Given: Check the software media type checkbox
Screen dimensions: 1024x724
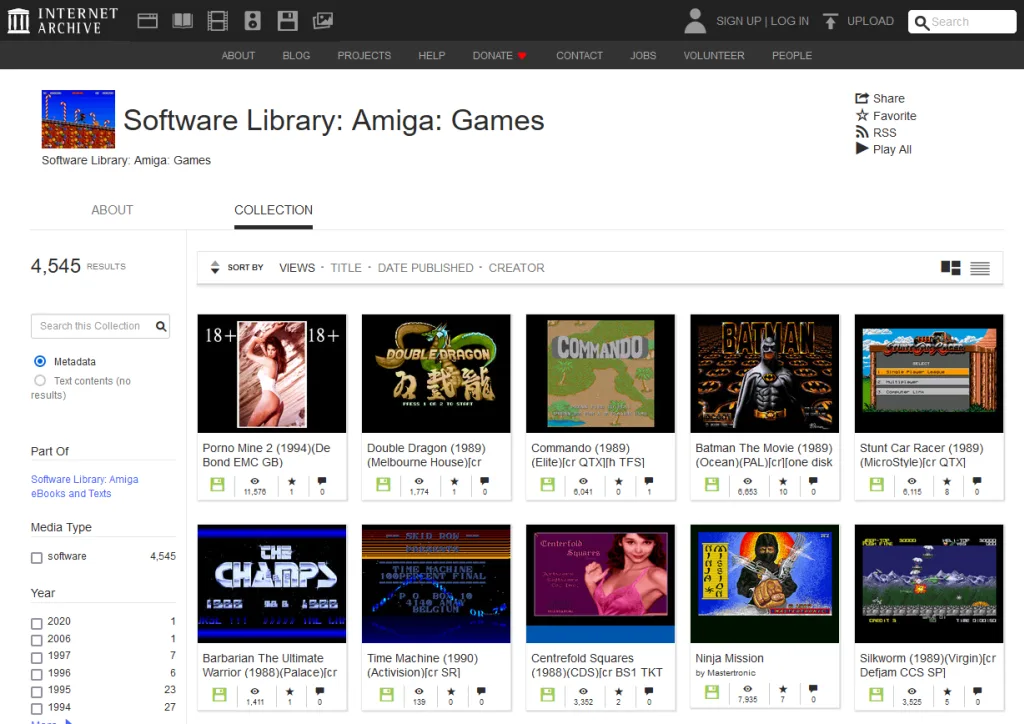Looking at the screenshot, I should click(x=37, y=557).
